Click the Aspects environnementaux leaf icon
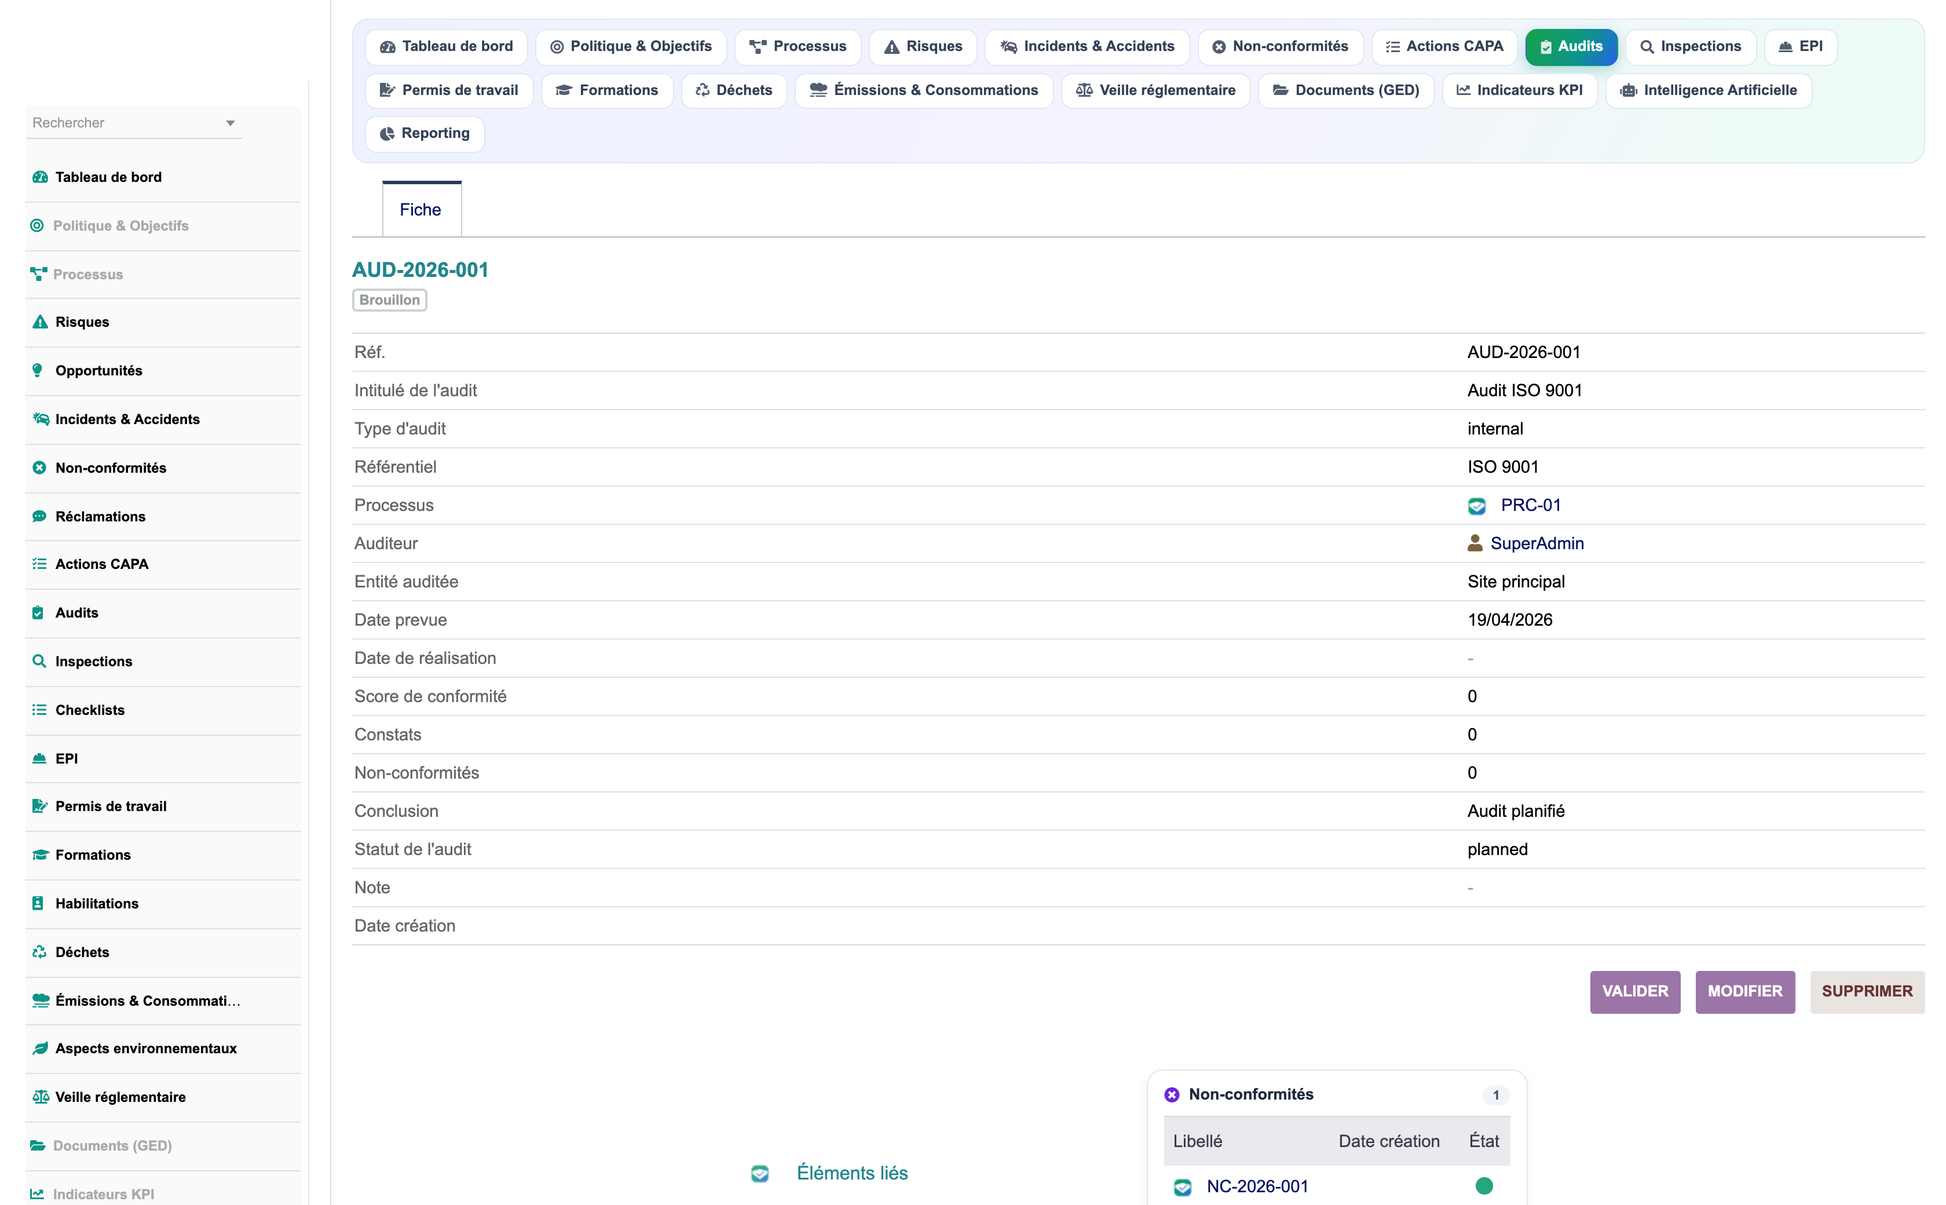The width and height of the screenshot is (1946, 1205). (40, 1048)
